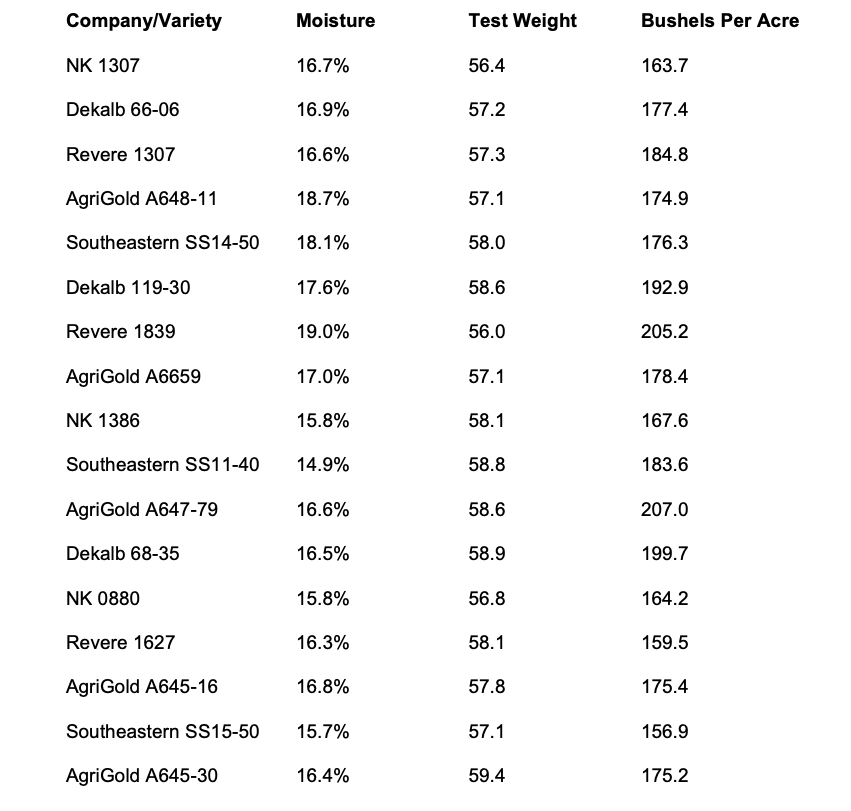Select the NK 1307 variety cell
Viewport: 851px width, 811px height.
point(103,66)
